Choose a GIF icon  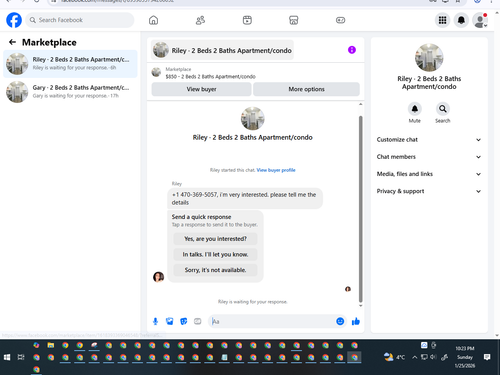[198, 321]
